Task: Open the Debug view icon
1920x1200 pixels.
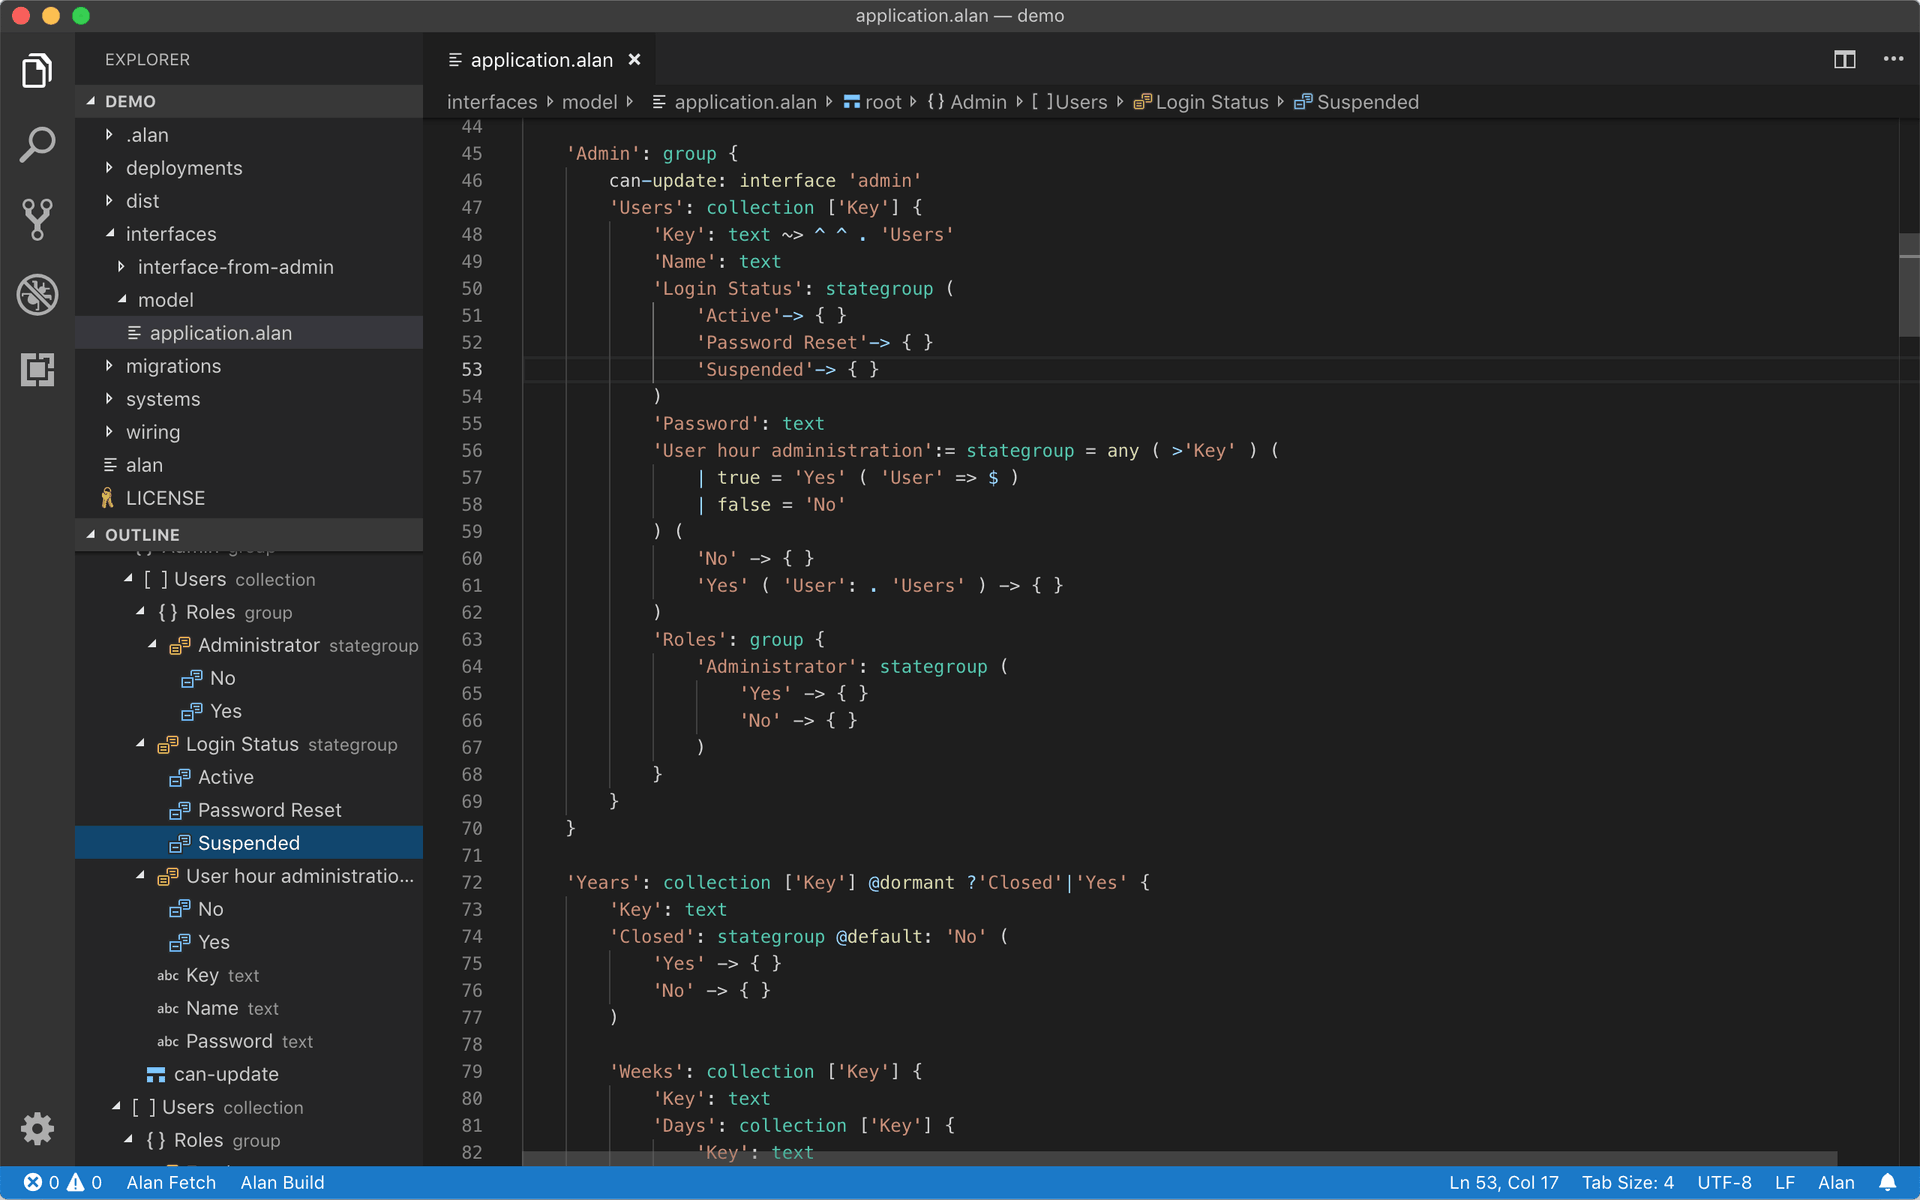Action: [x=37, y=294]
